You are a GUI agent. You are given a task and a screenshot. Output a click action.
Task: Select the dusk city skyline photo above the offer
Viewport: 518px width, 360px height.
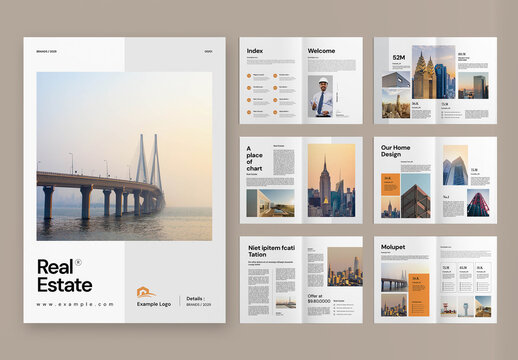click(345, 267)
